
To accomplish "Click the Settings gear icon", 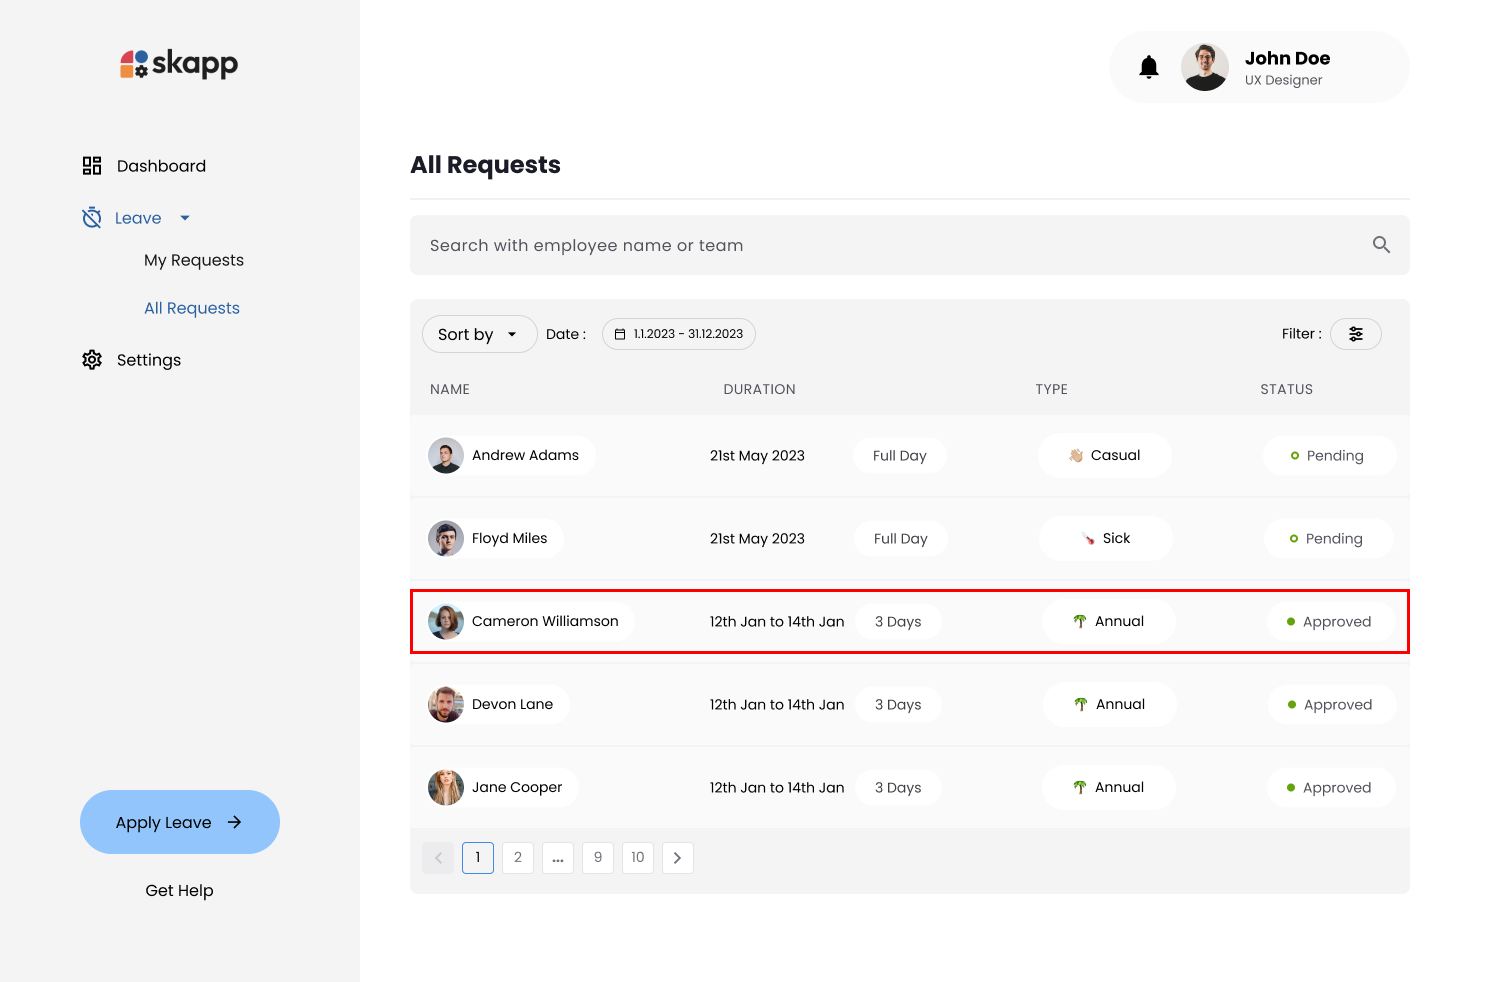I will 92,360.
